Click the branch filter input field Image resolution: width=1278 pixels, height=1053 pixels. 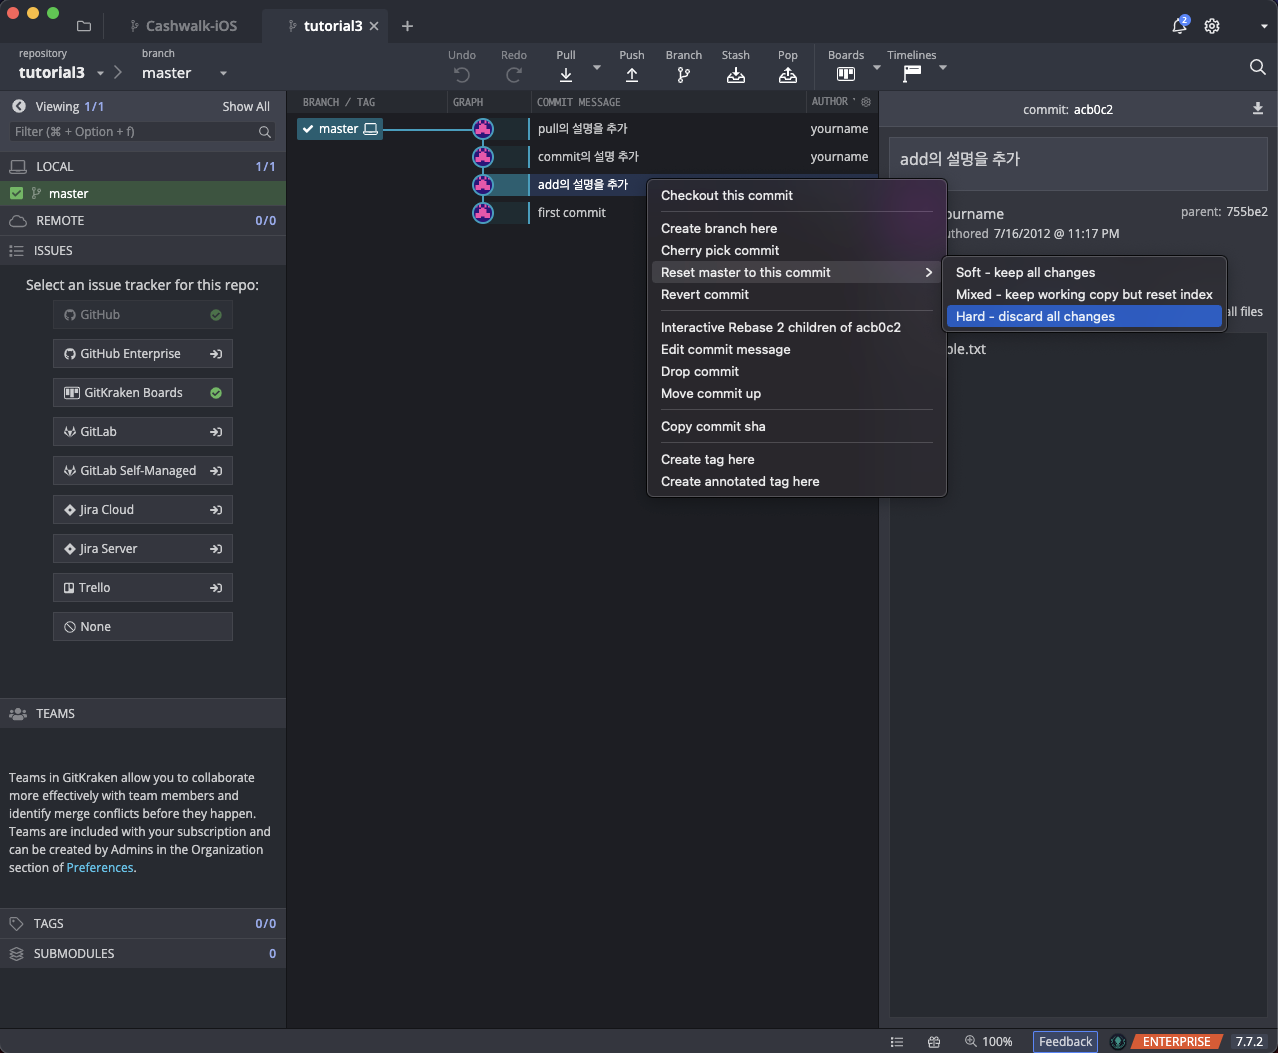(133, 132)
